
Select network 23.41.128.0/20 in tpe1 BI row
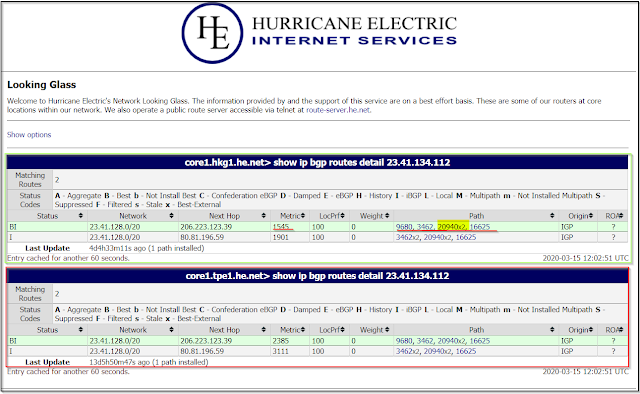[115, 341]
